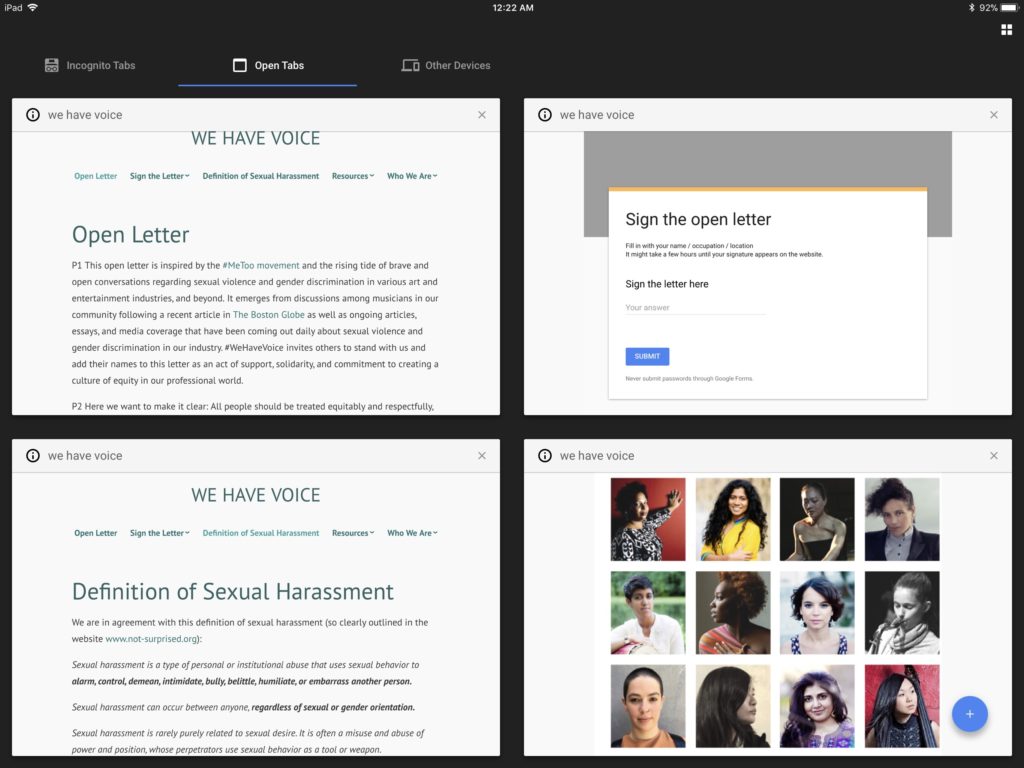This screenshot has width=1024, height=768.
Task: Select photo of woman with afro in profile
Action: pyautogui.click(x=733, y=613)
